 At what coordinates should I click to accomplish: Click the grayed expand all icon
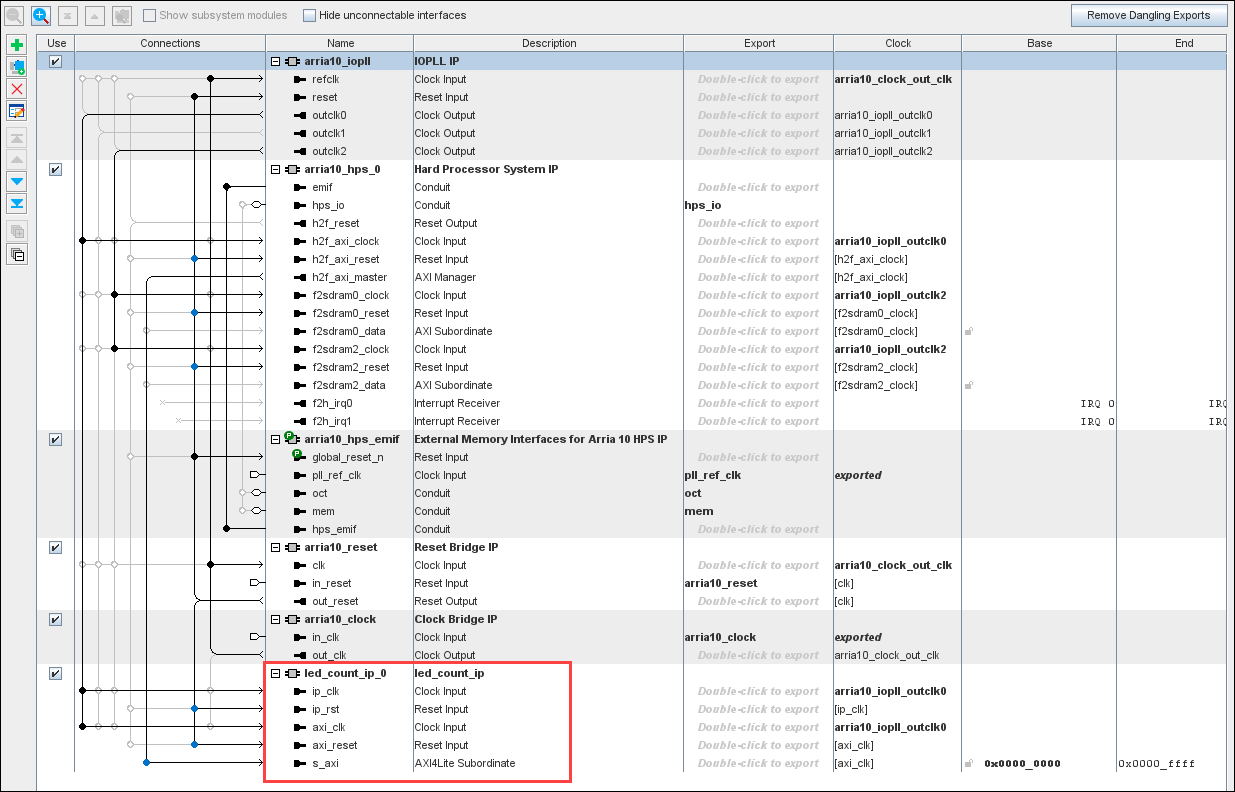[x=17, y=231]
